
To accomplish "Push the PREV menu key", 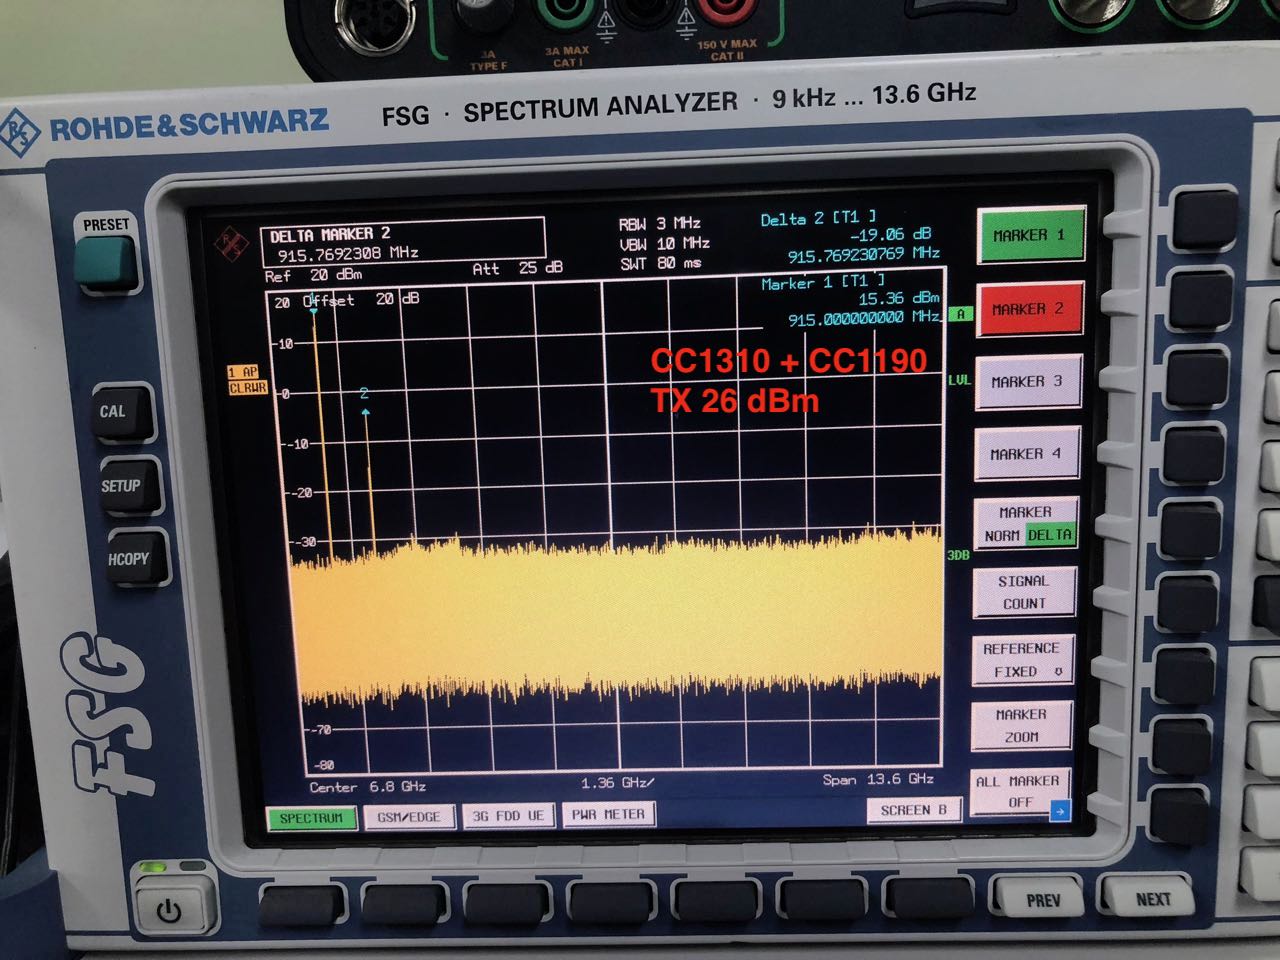I will point(1043,899).
